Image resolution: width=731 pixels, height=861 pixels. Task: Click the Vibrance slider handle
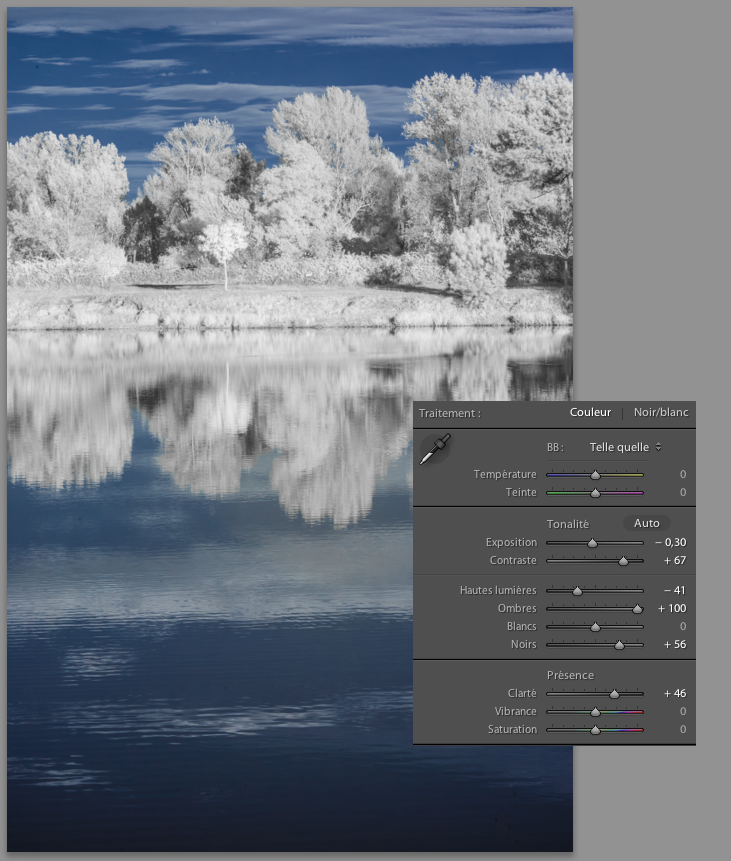pyautogui.click(x=595, y=712)
